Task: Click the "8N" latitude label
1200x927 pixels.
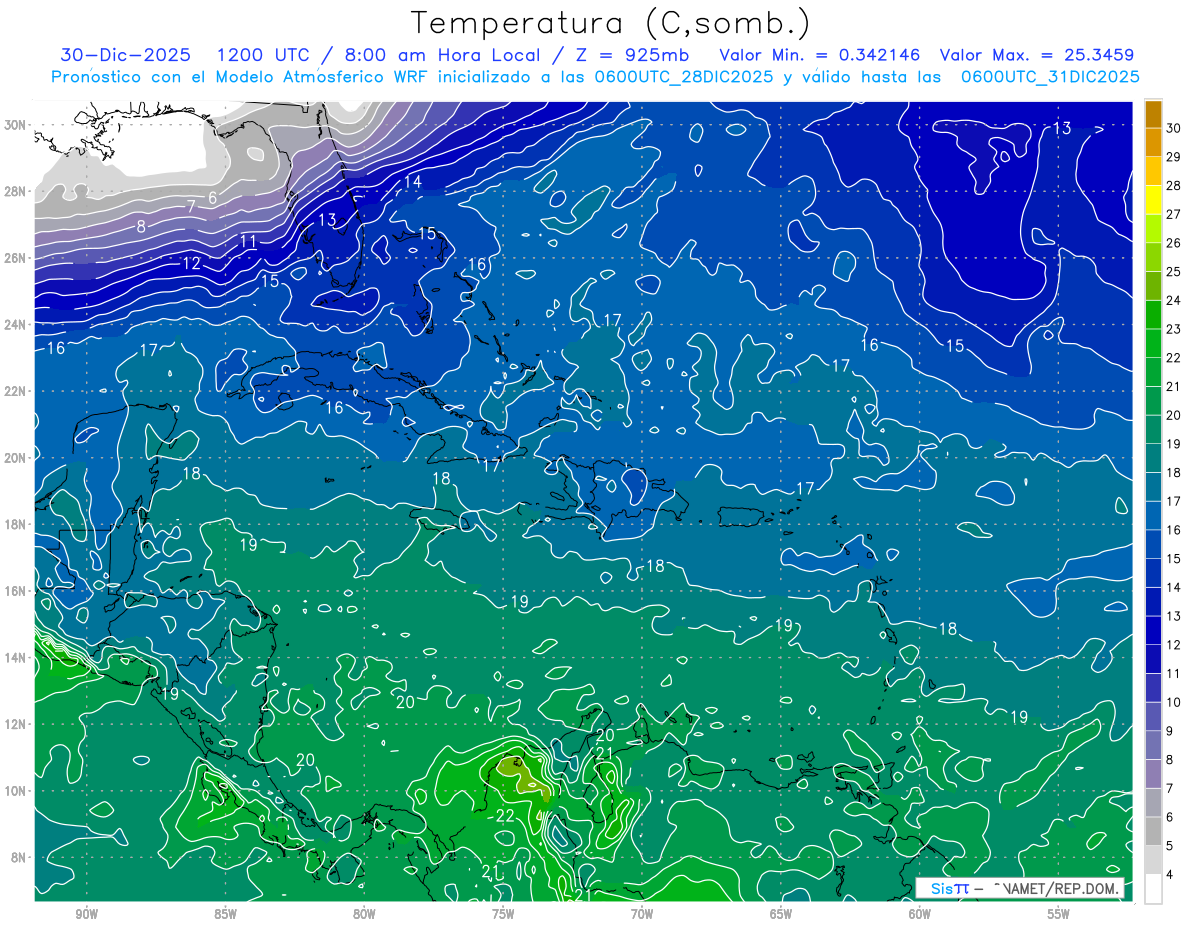Action: click(x=19, y=858)
